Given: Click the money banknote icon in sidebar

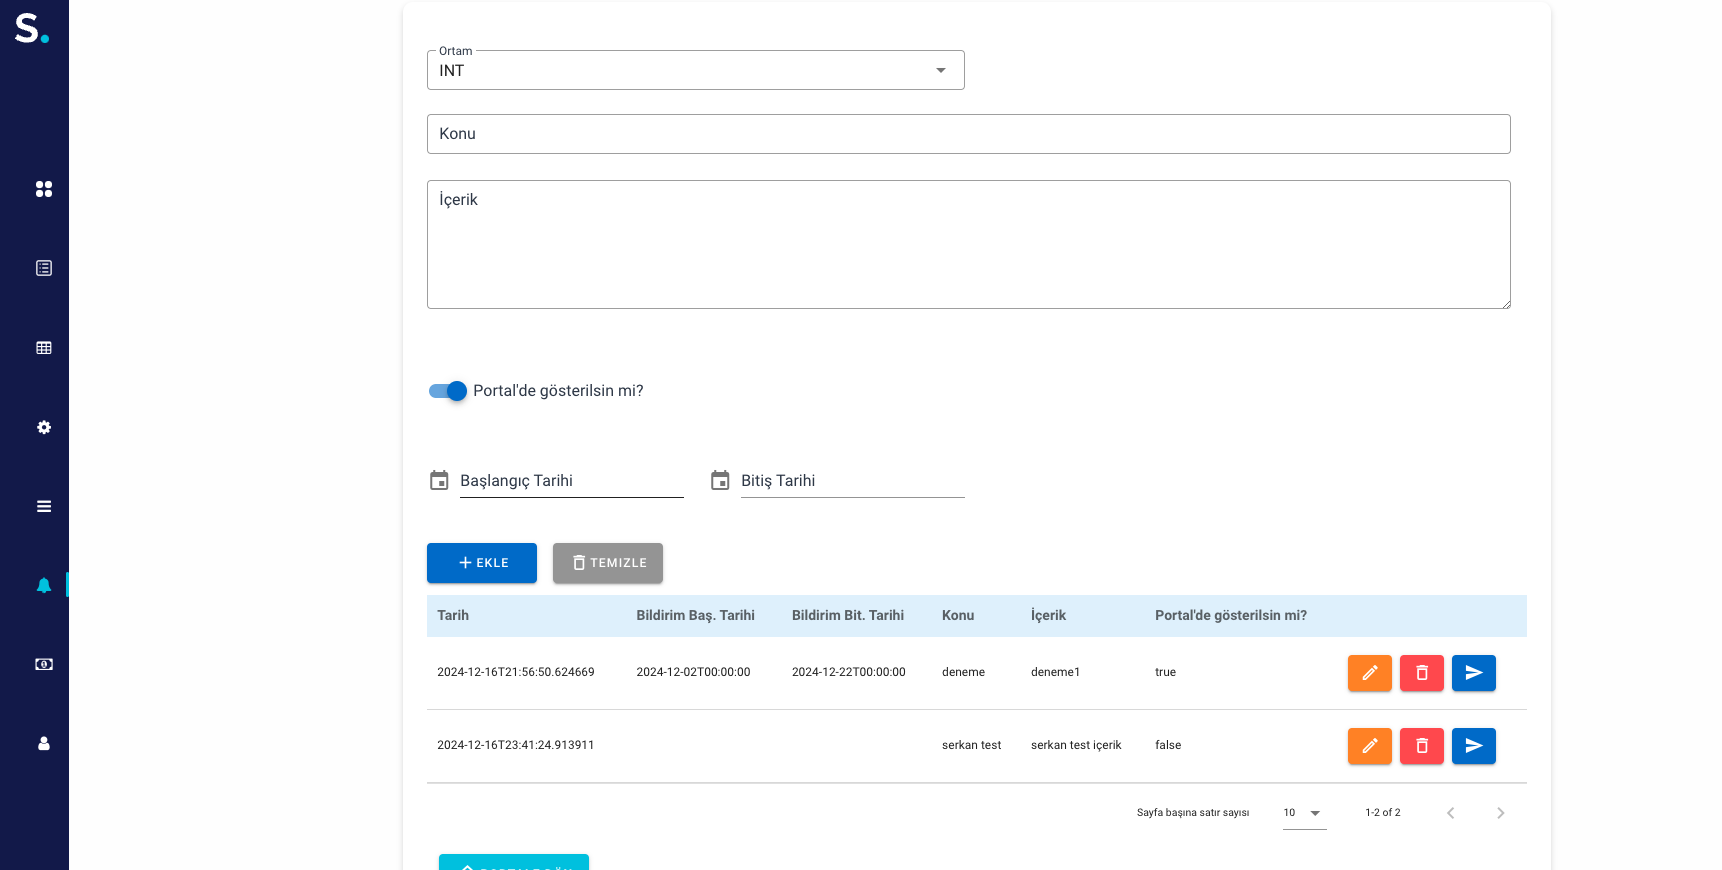Looking at the screenshot, I should 44,664.
